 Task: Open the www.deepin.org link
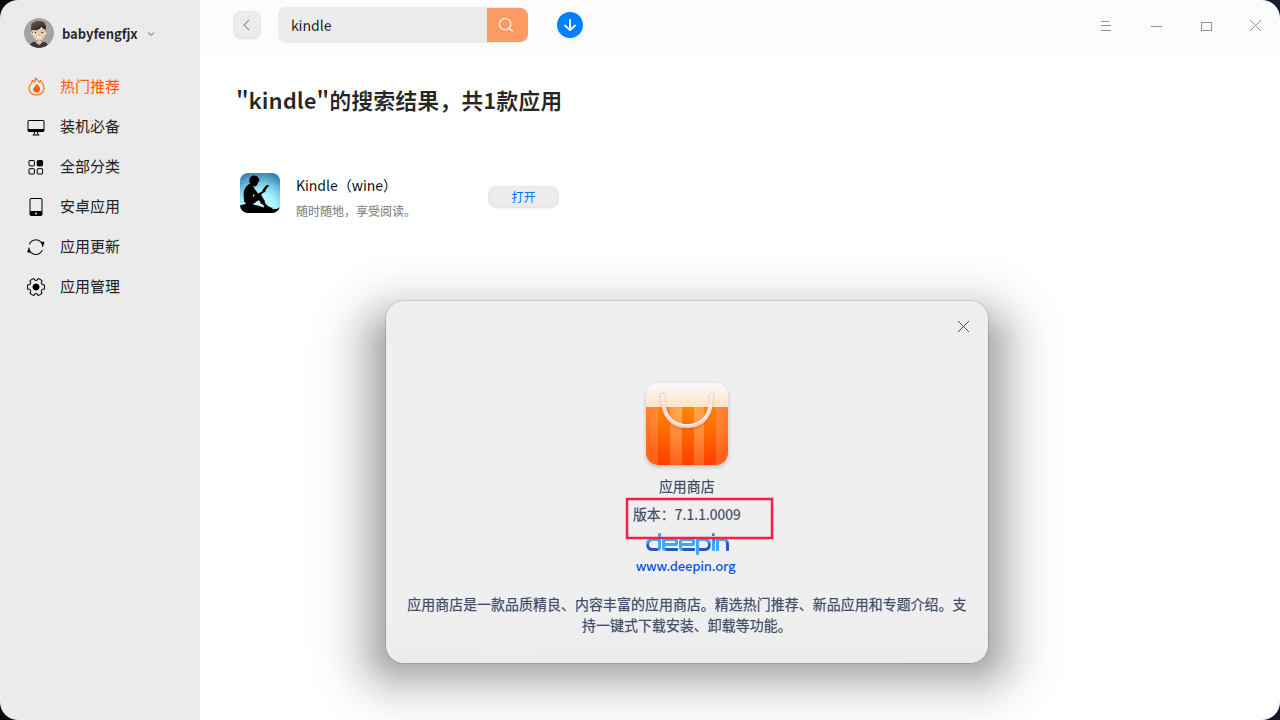click(686, 566)
